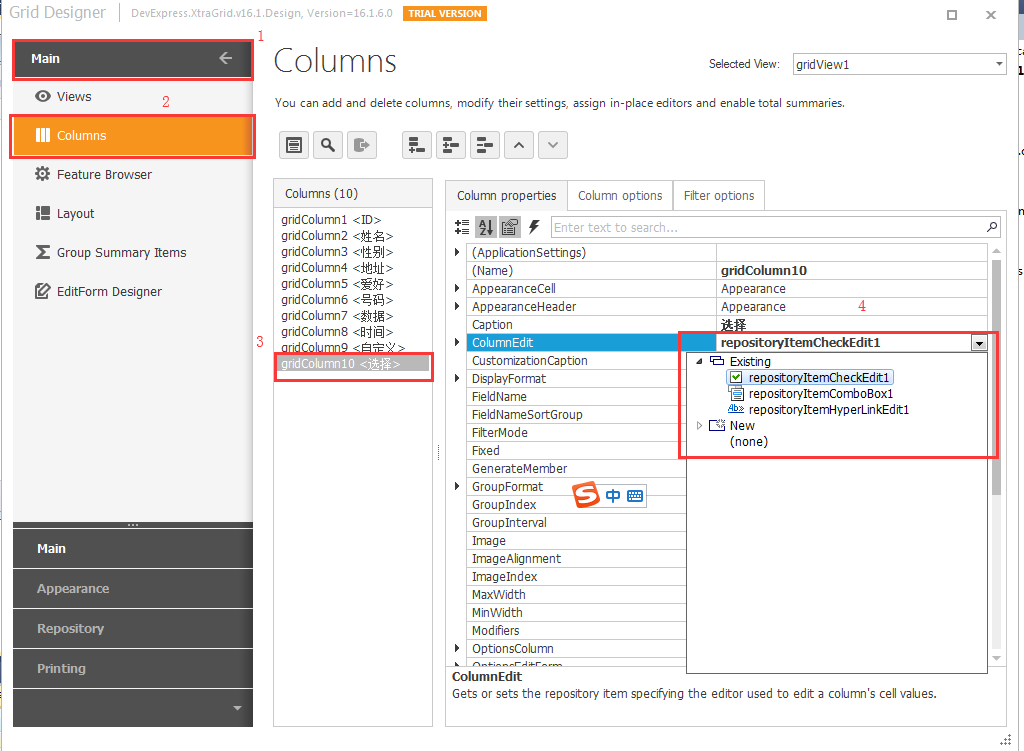Viewport: 1024px width, 751px height.
Task: Select the alphabetical sort icon in property grid
Action: pyautogui.click(x=486, y=227)
